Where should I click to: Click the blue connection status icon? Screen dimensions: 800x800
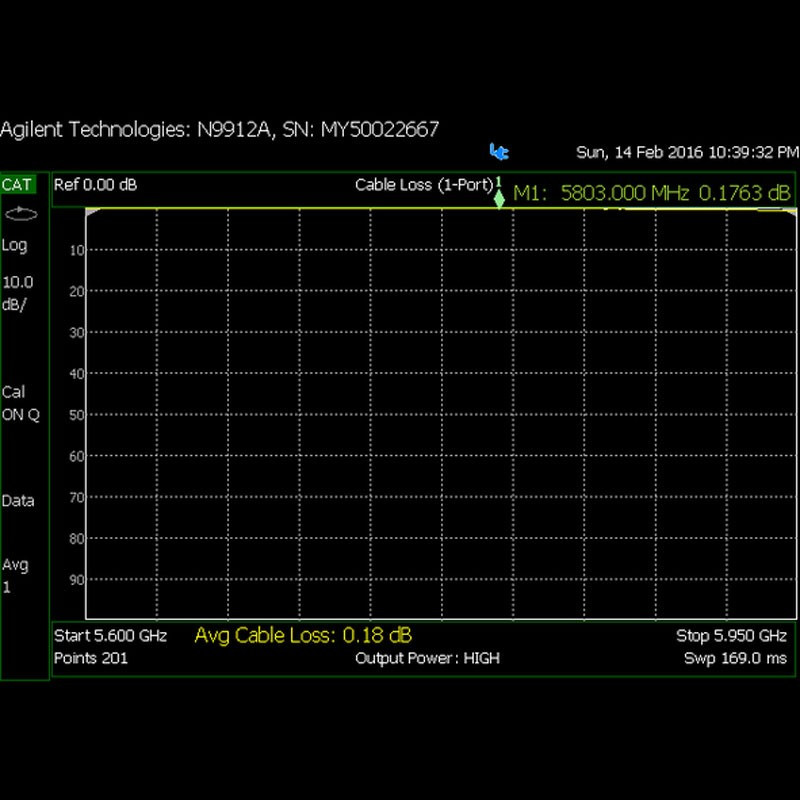point(498,152)
